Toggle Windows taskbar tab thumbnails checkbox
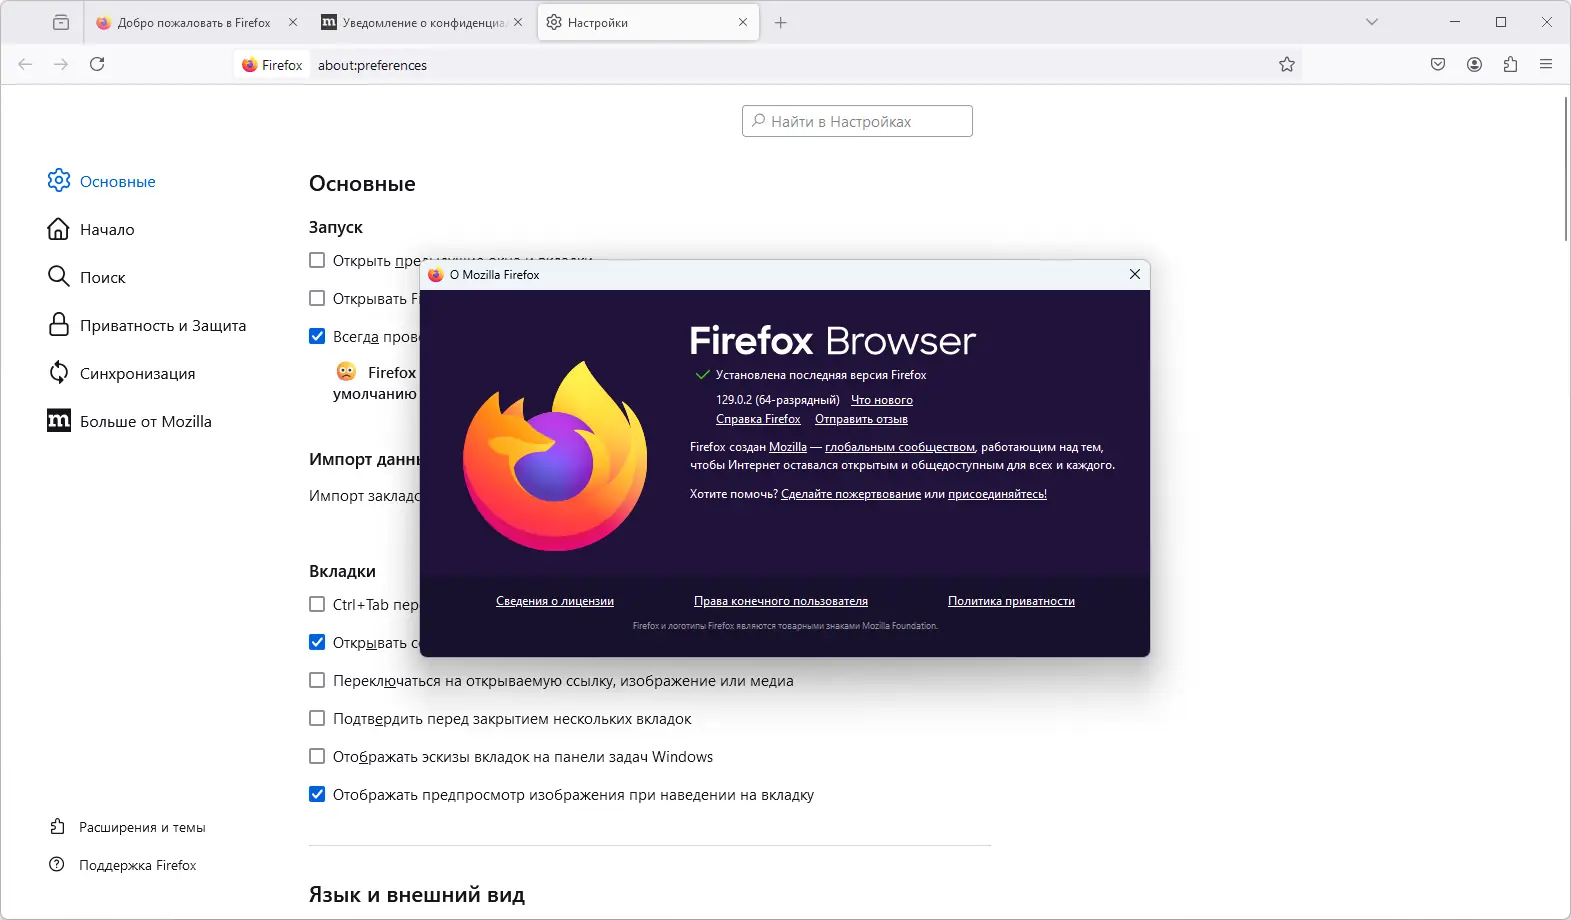Screen dimensions: 1571x920 [317, 756]
